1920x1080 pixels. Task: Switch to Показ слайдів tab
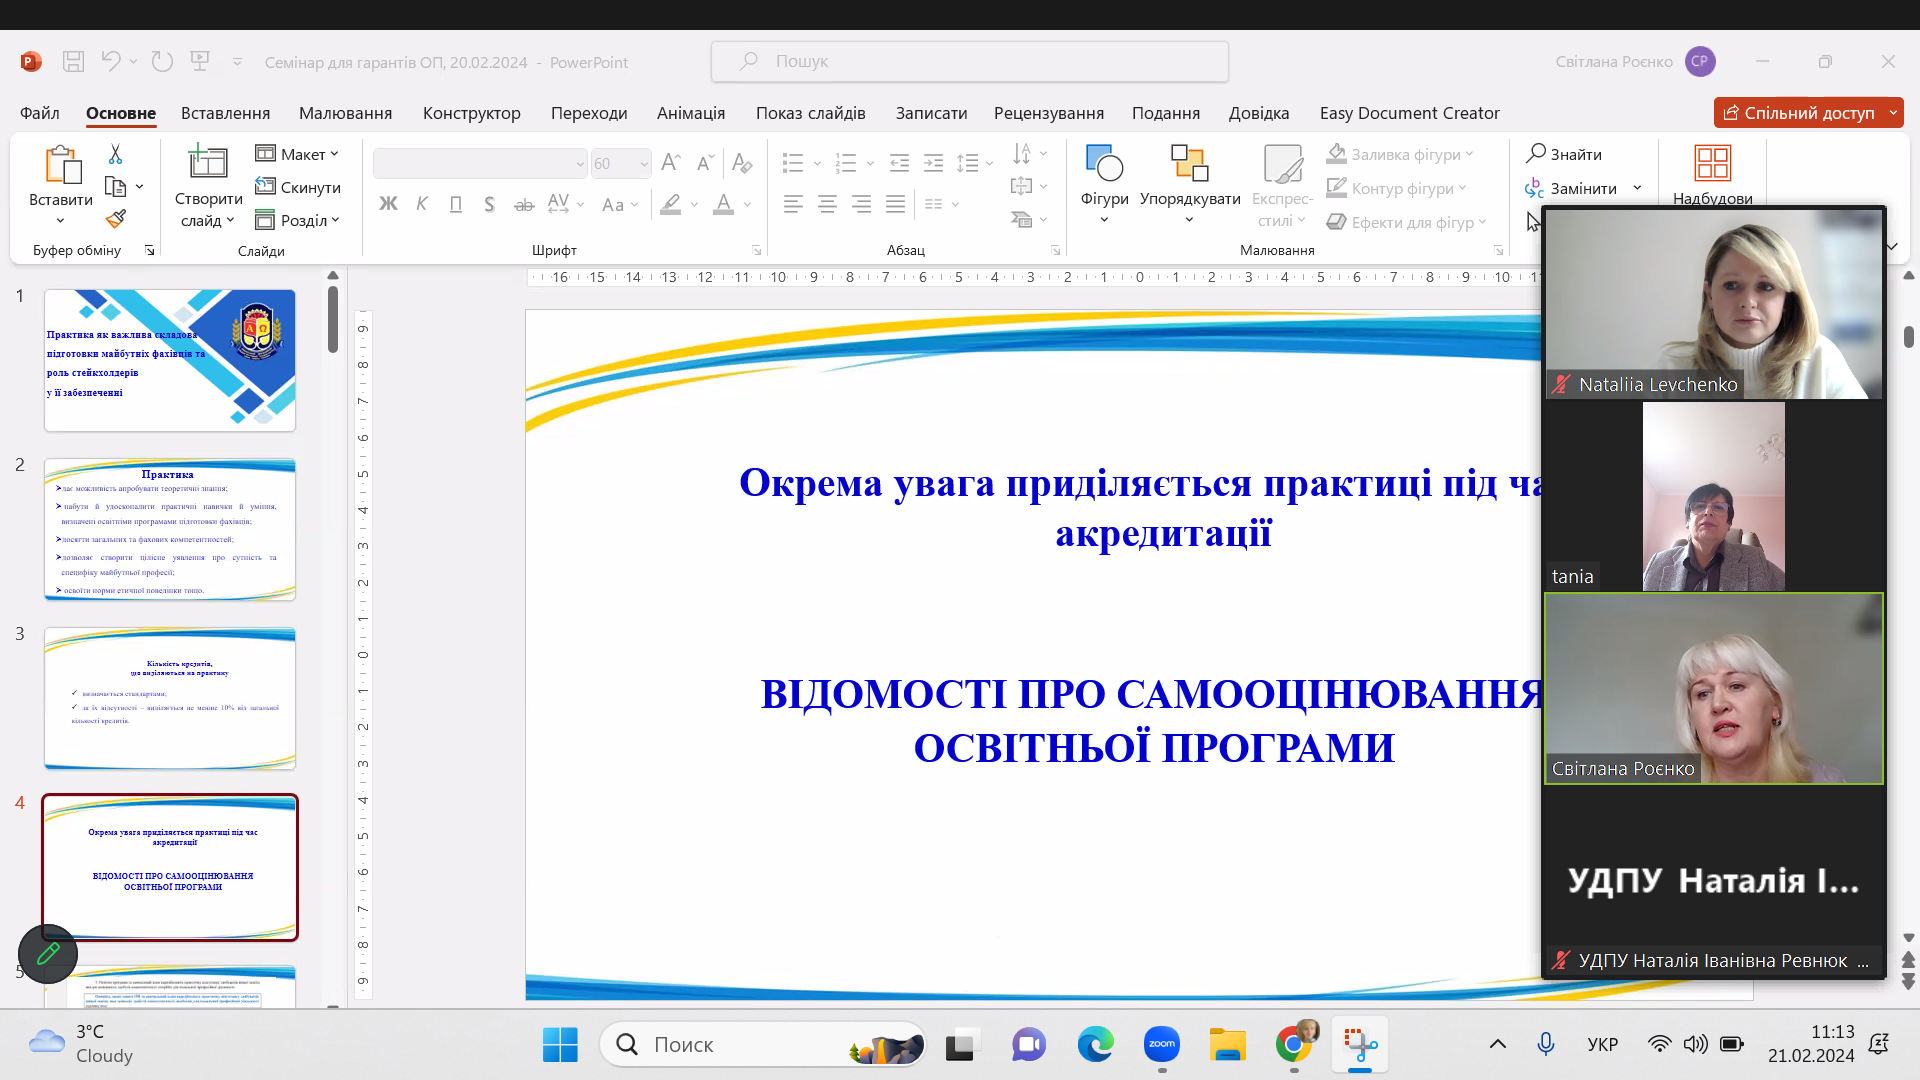[x=811, y=113]
